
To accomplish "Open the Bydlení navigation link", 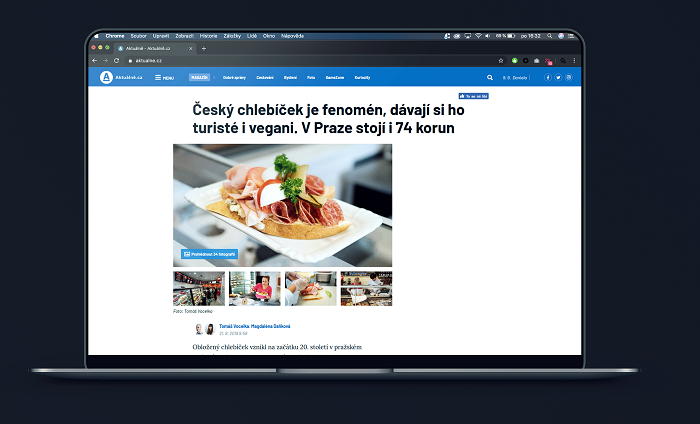I will [x=290, y=77].
